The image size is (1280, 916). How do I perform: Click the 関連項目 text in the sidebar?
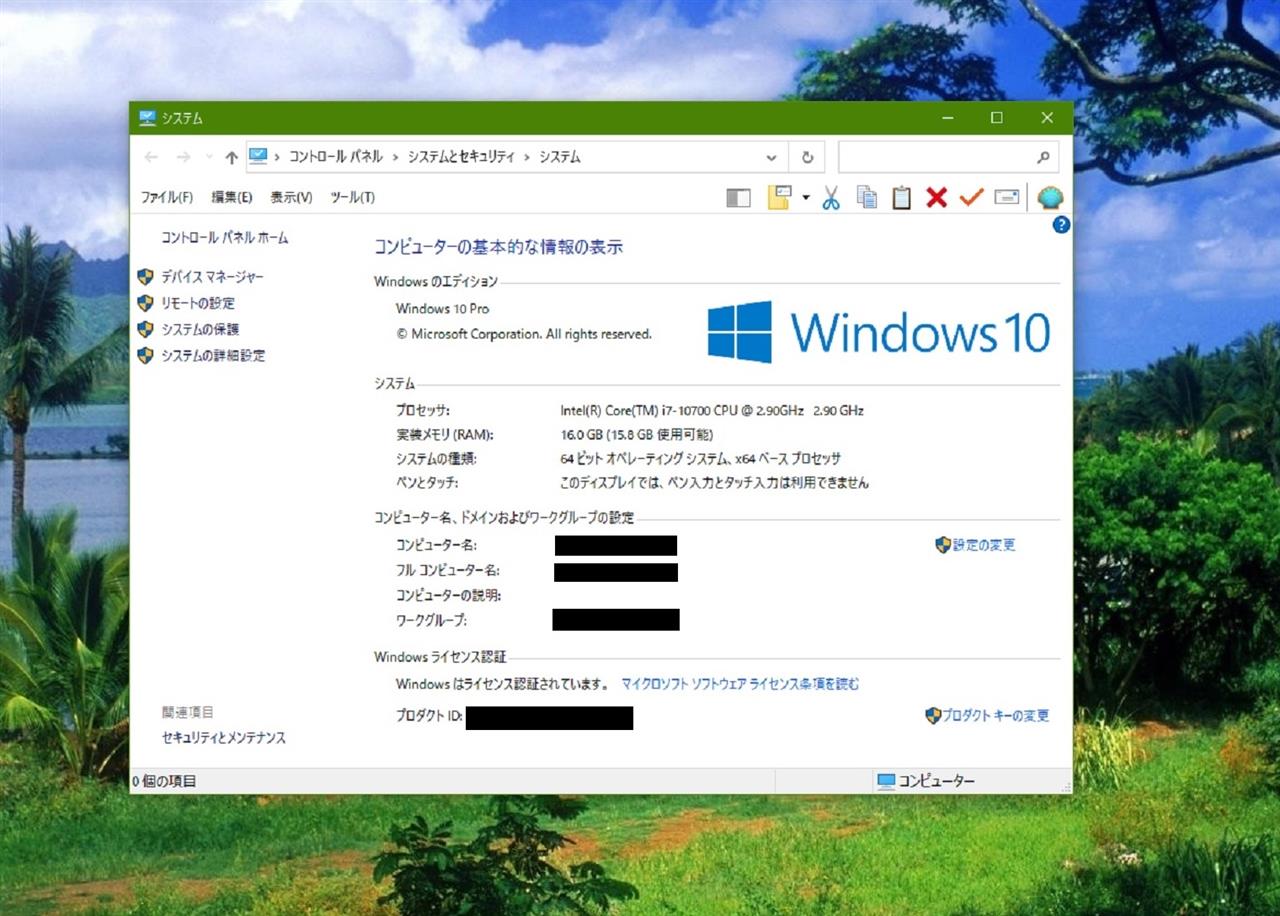point(188,712)
